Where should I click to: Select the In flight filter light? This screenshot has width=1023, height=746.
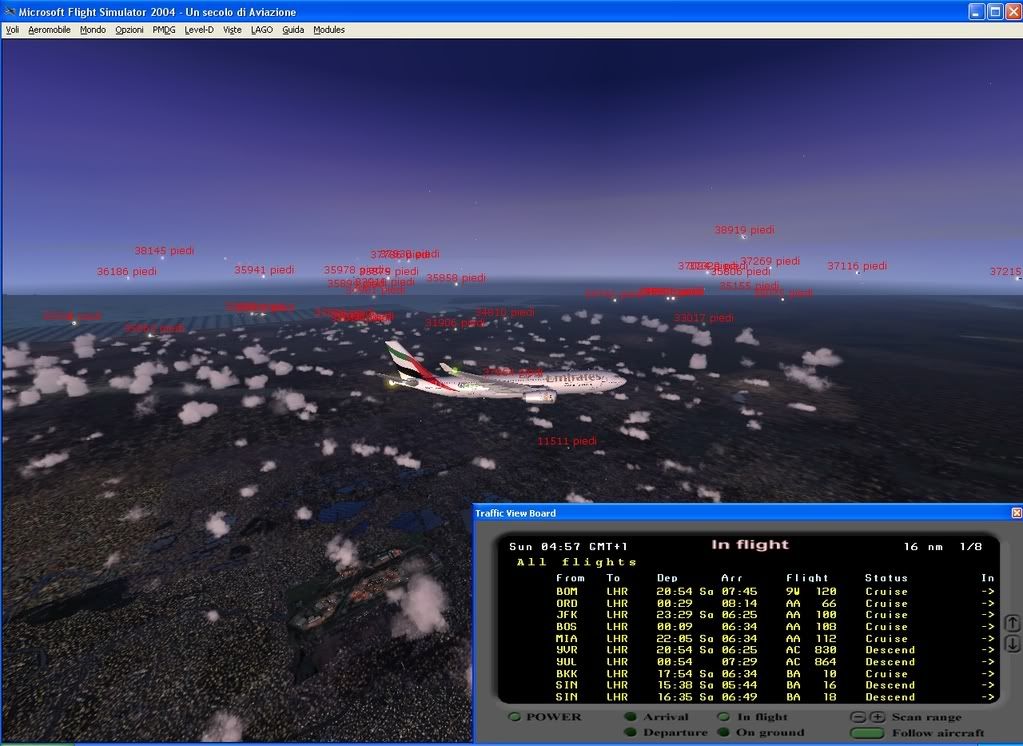click(723, 717)
